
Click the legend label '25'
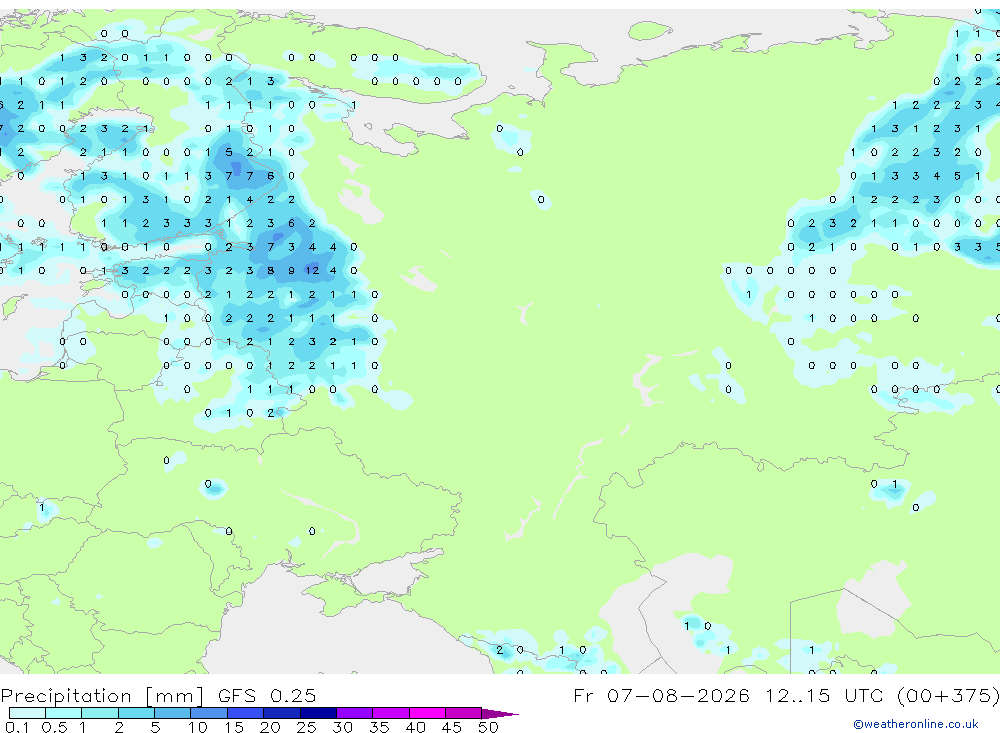306,727
